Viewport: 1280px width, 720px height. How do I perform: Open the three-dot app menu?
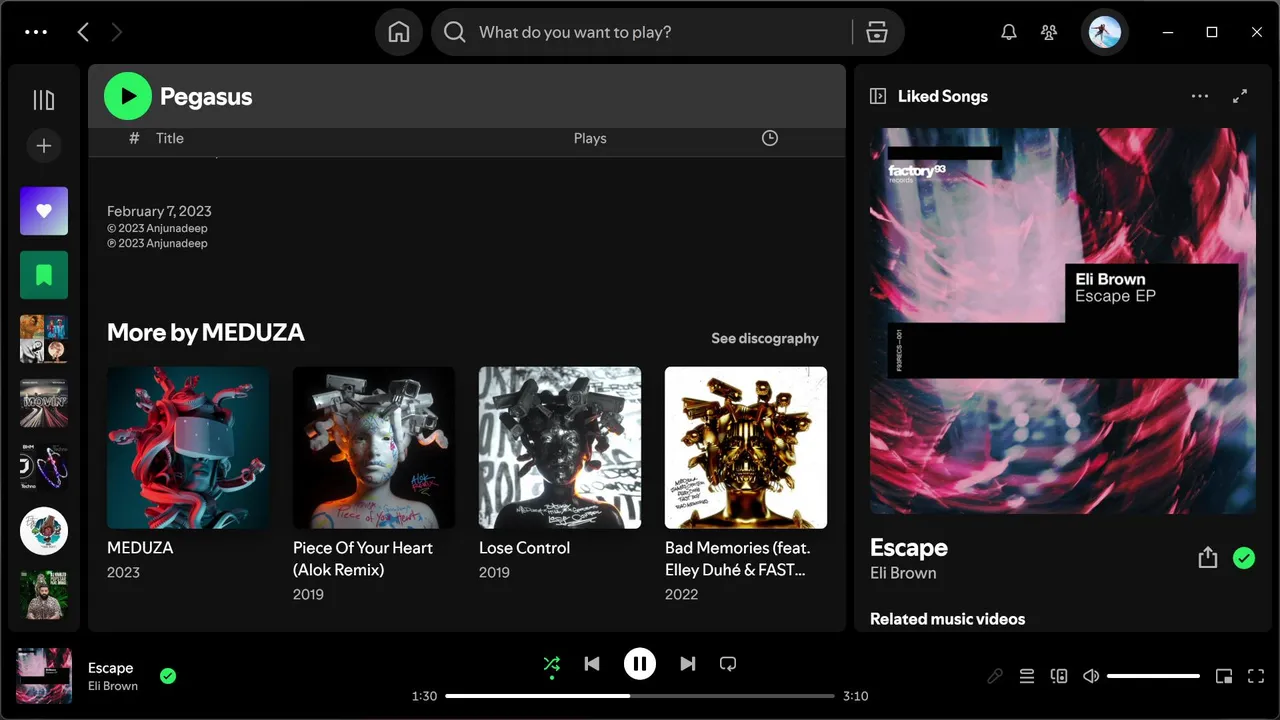click(x=36, y=32)
